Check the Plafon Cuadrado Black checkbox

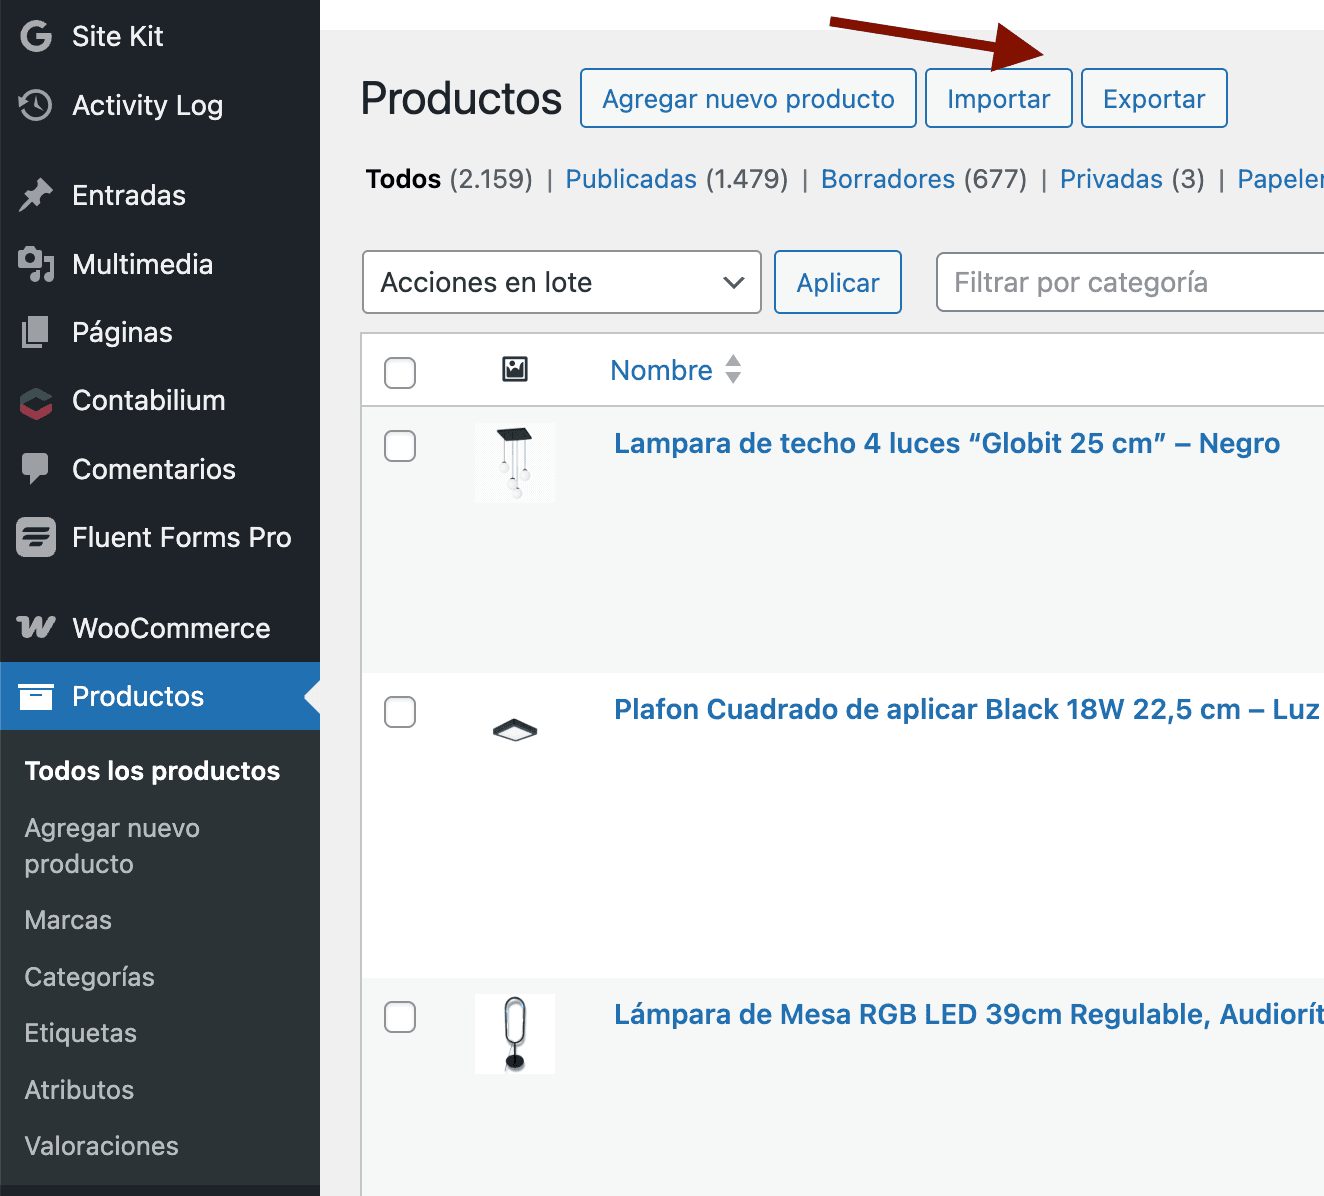click(399, 712)
